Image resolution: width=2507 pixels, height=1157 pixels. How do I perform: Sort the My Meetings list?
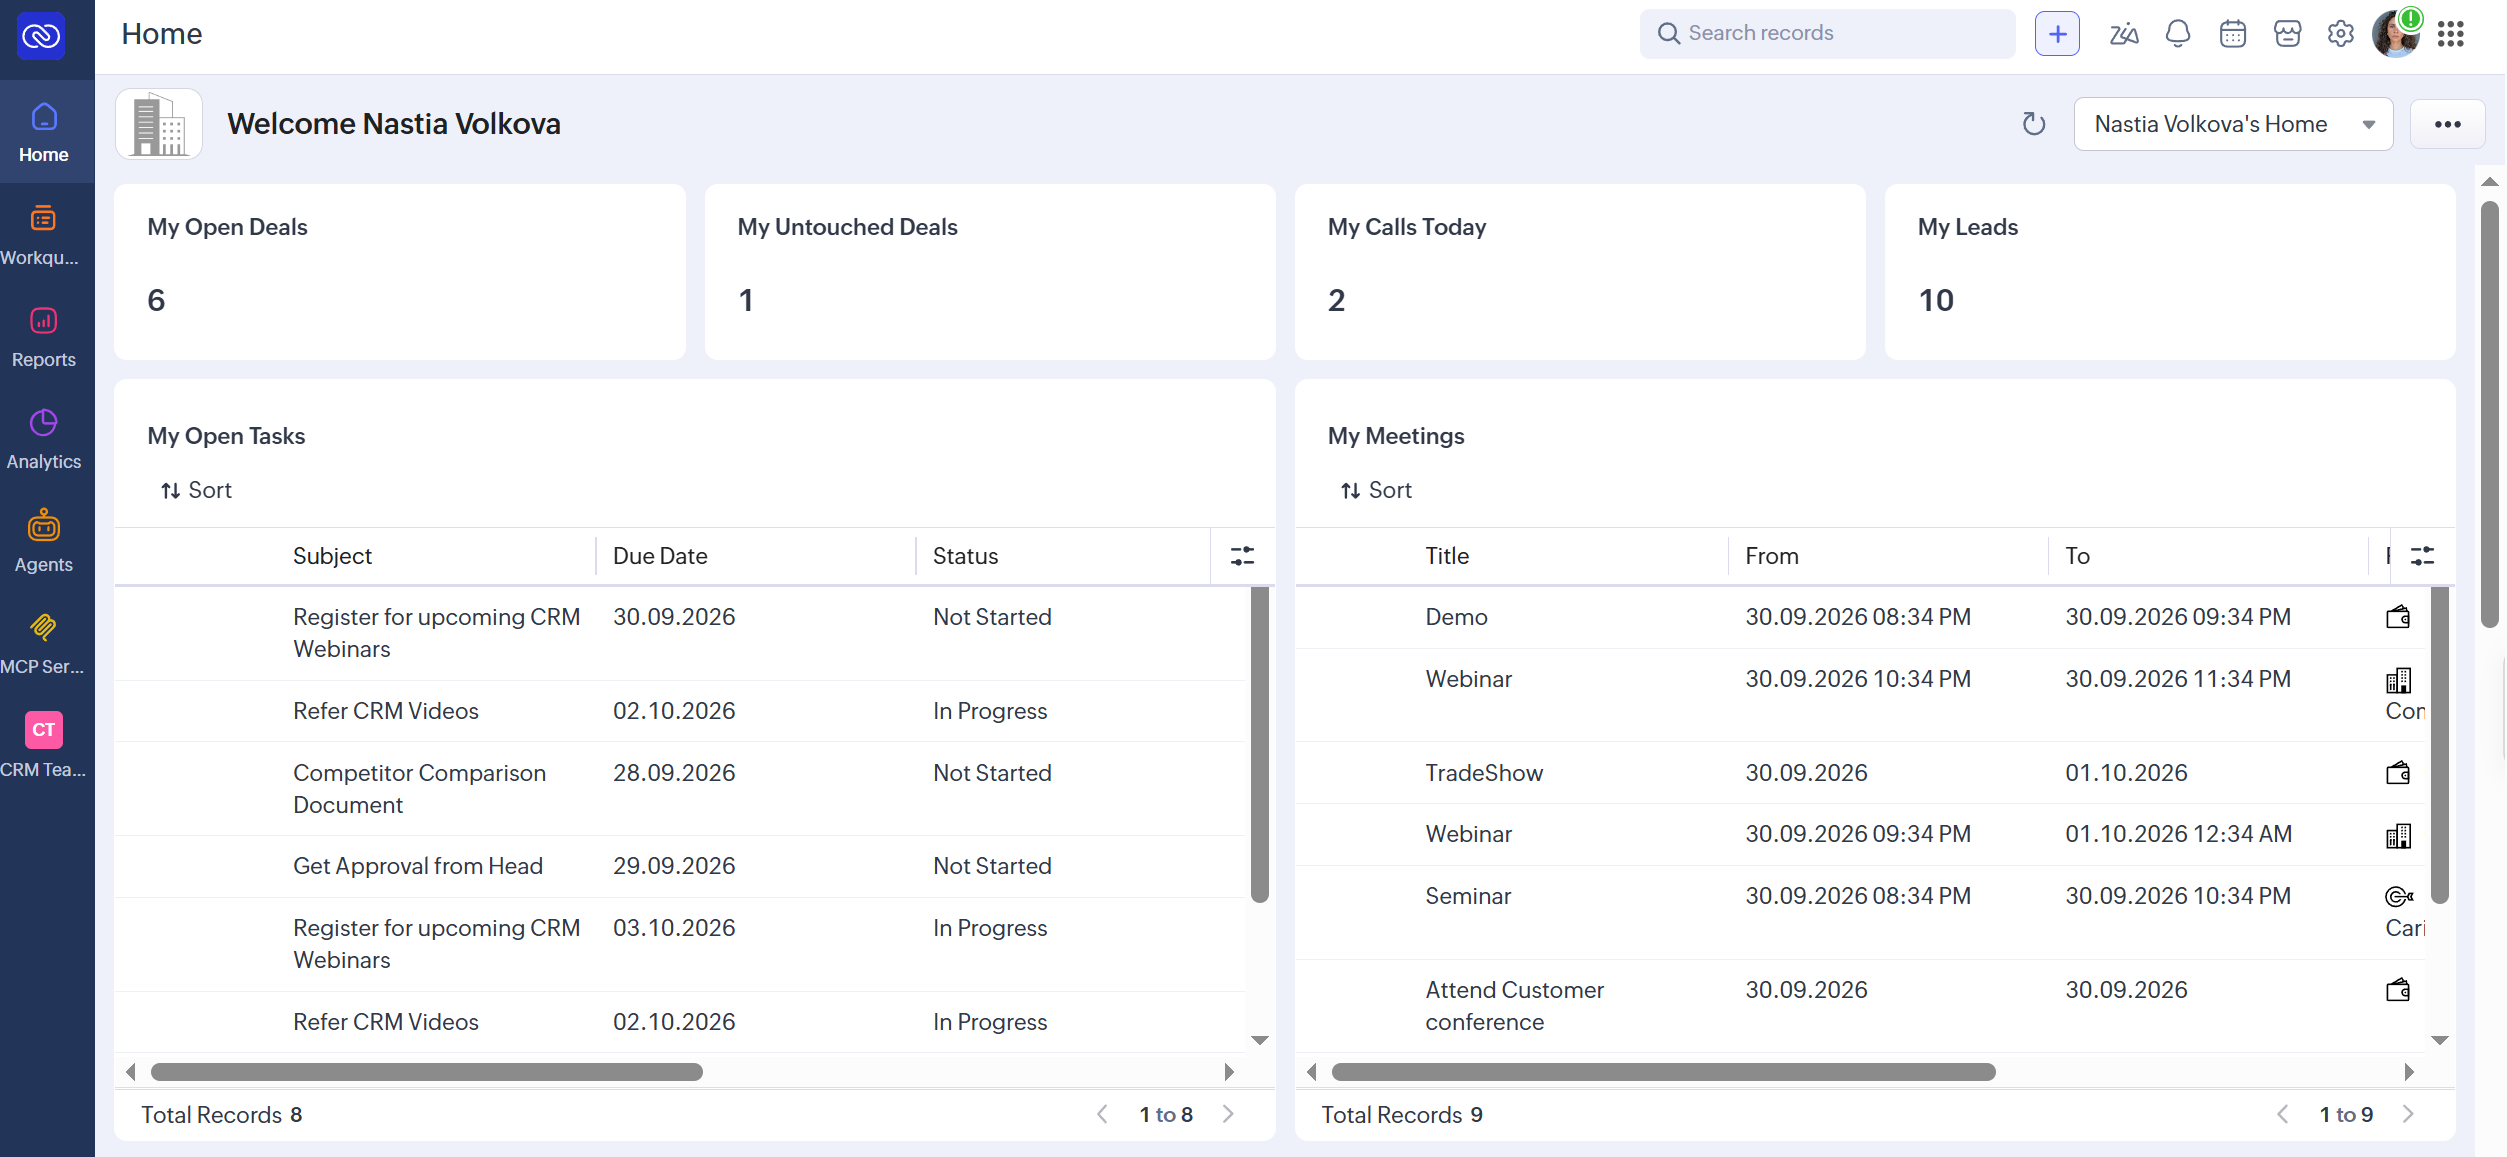coord(1376,490)
